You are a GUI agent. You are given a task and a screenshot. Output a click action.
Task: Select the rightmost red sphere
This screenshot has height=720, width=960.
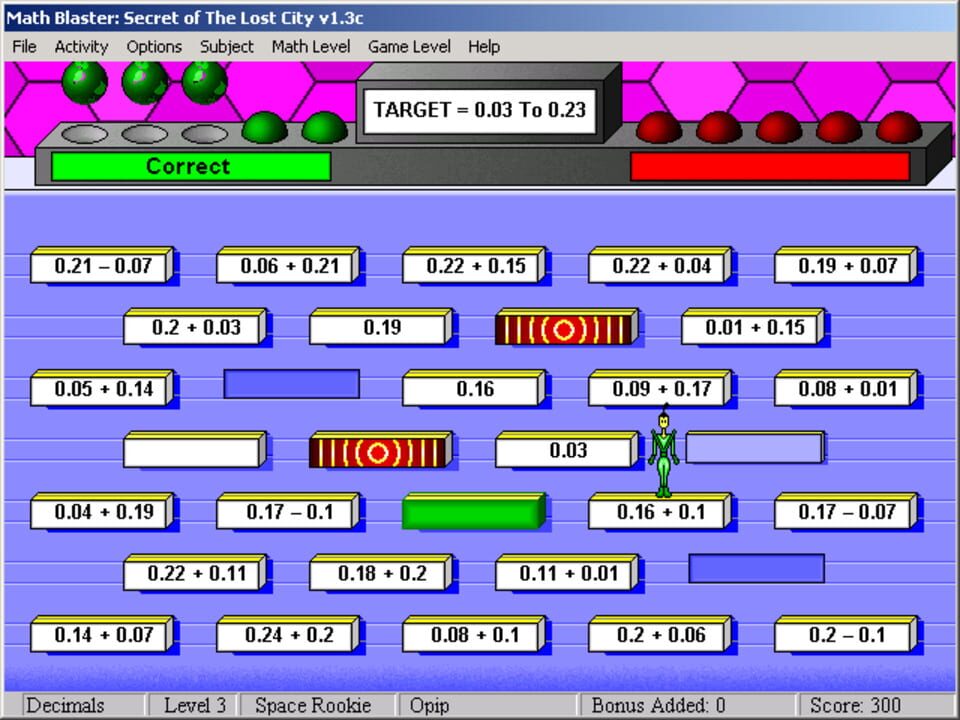[x=898, y=130]
